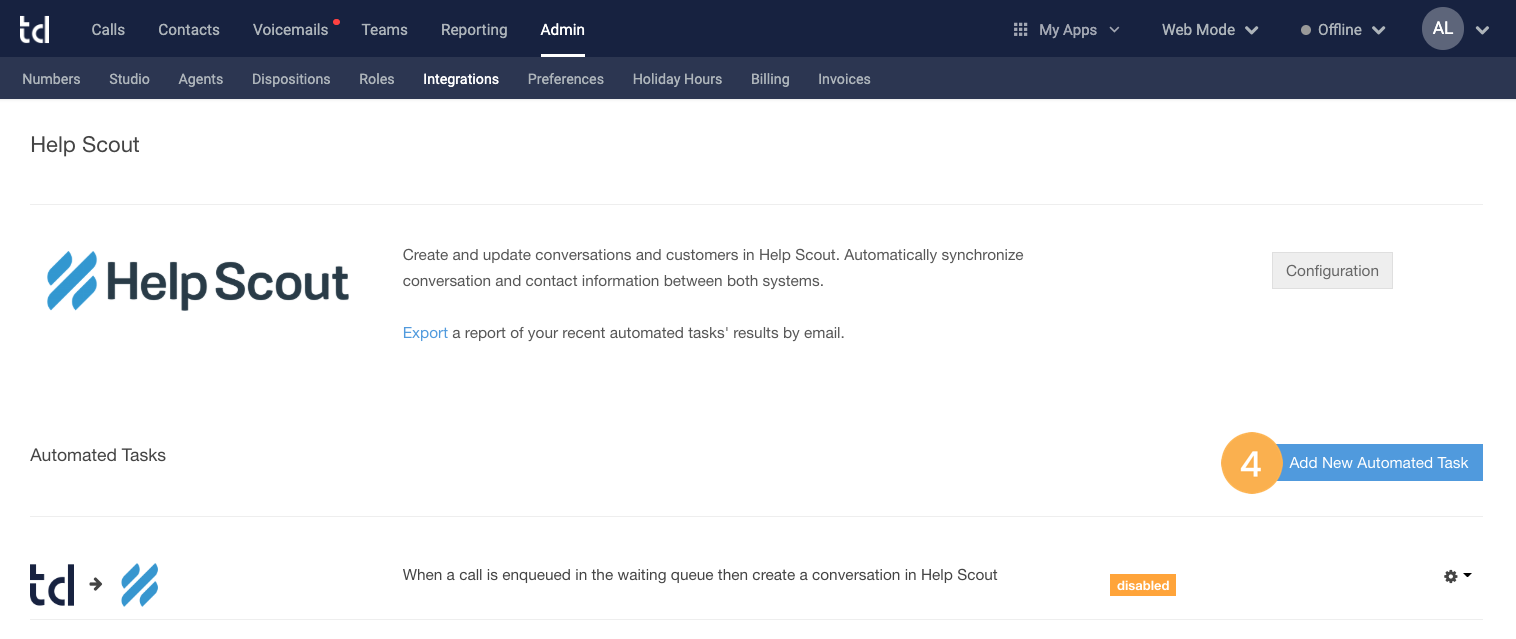Click the small Help Scout icon in task row

(x=140, y=585)
